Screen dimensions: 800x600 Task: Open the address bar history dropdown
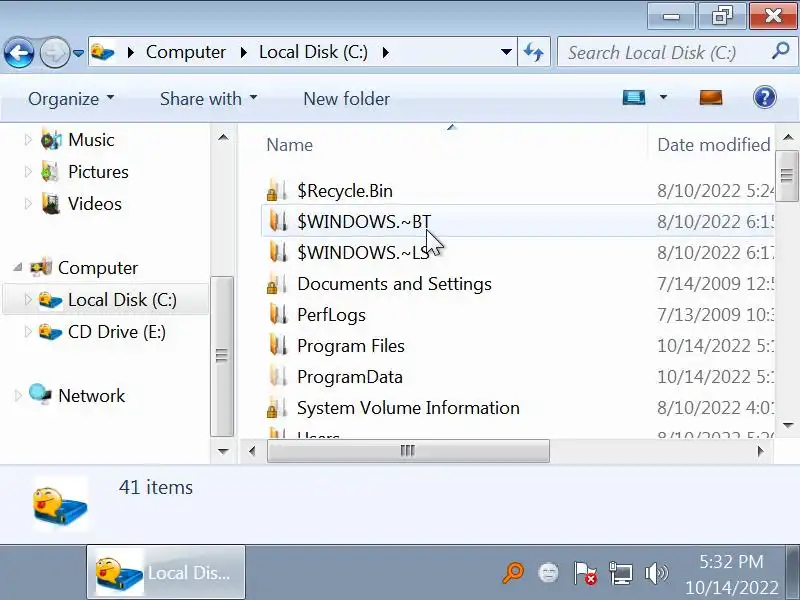pyautogui.click(x=506, y=52)
